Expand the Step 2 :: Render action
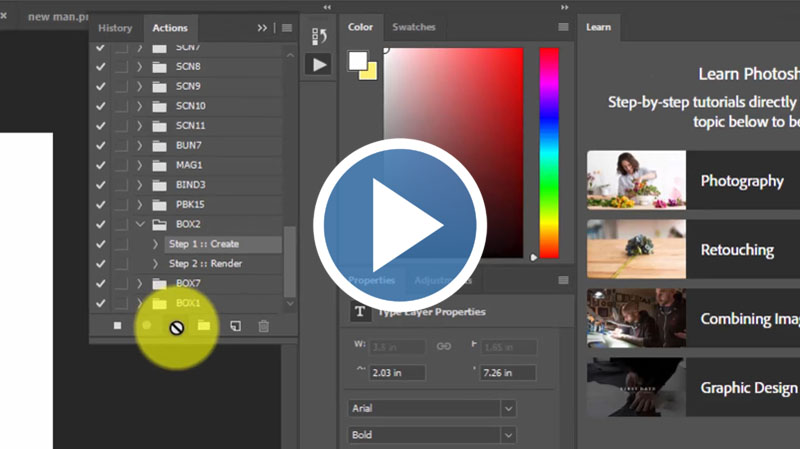The image size is (800, 449). (x=155, y=264)
